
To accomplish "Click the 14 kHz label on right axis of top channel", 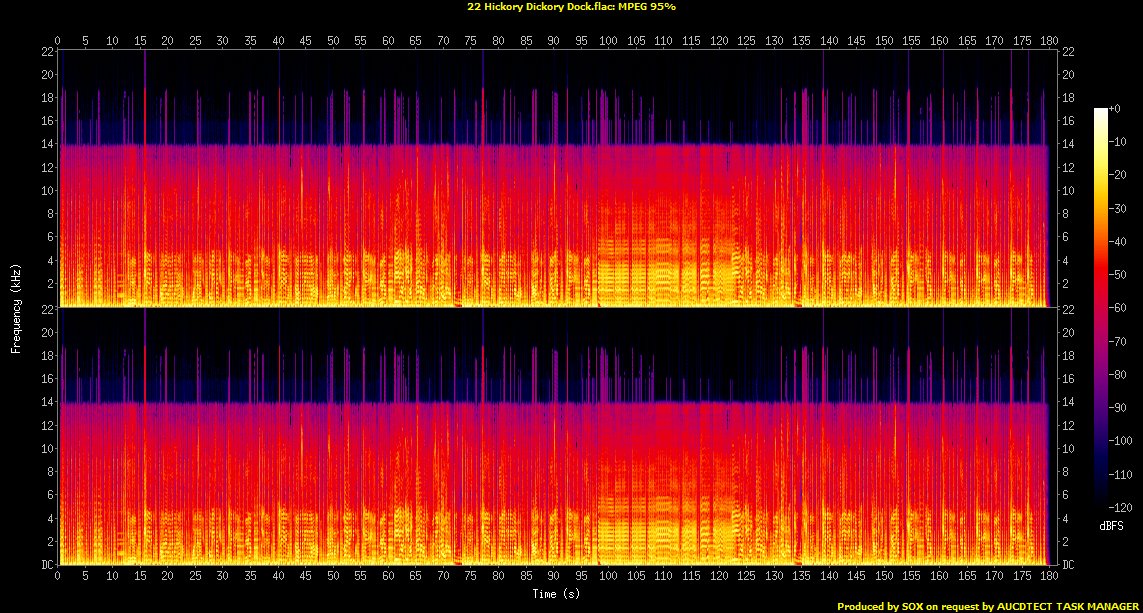I will 1066,144.
